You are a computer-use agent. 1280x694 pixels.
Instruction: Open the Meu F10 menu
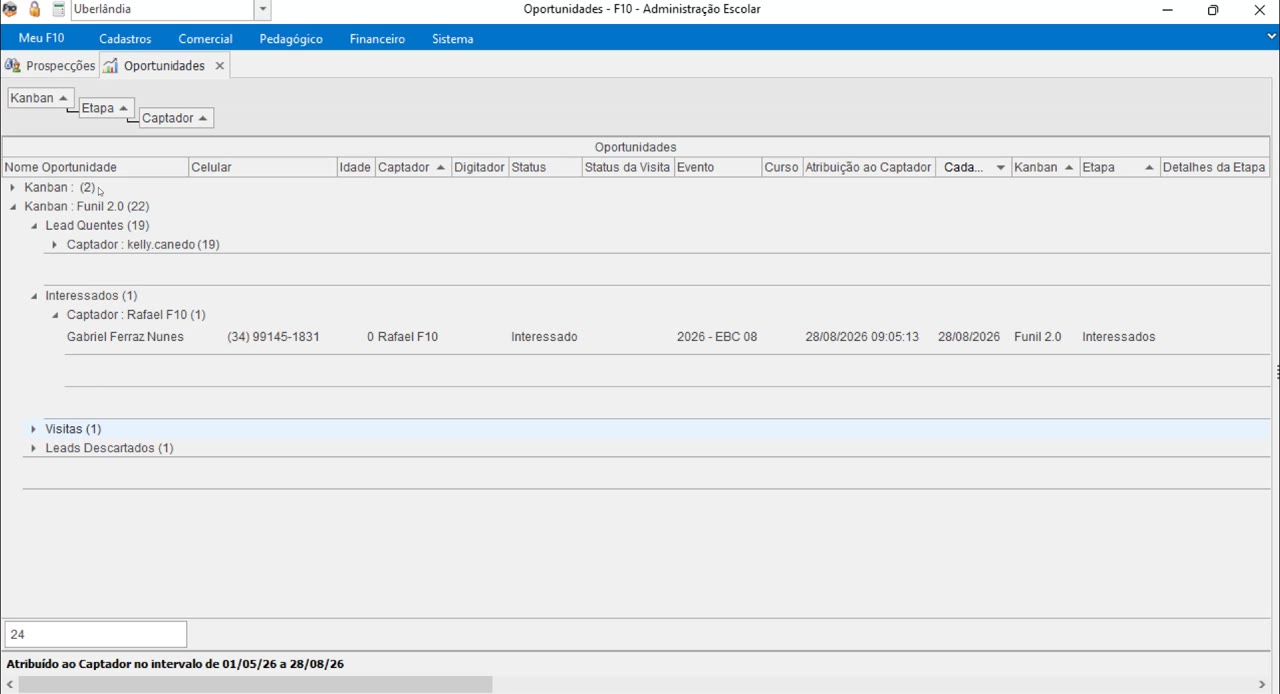41,38
